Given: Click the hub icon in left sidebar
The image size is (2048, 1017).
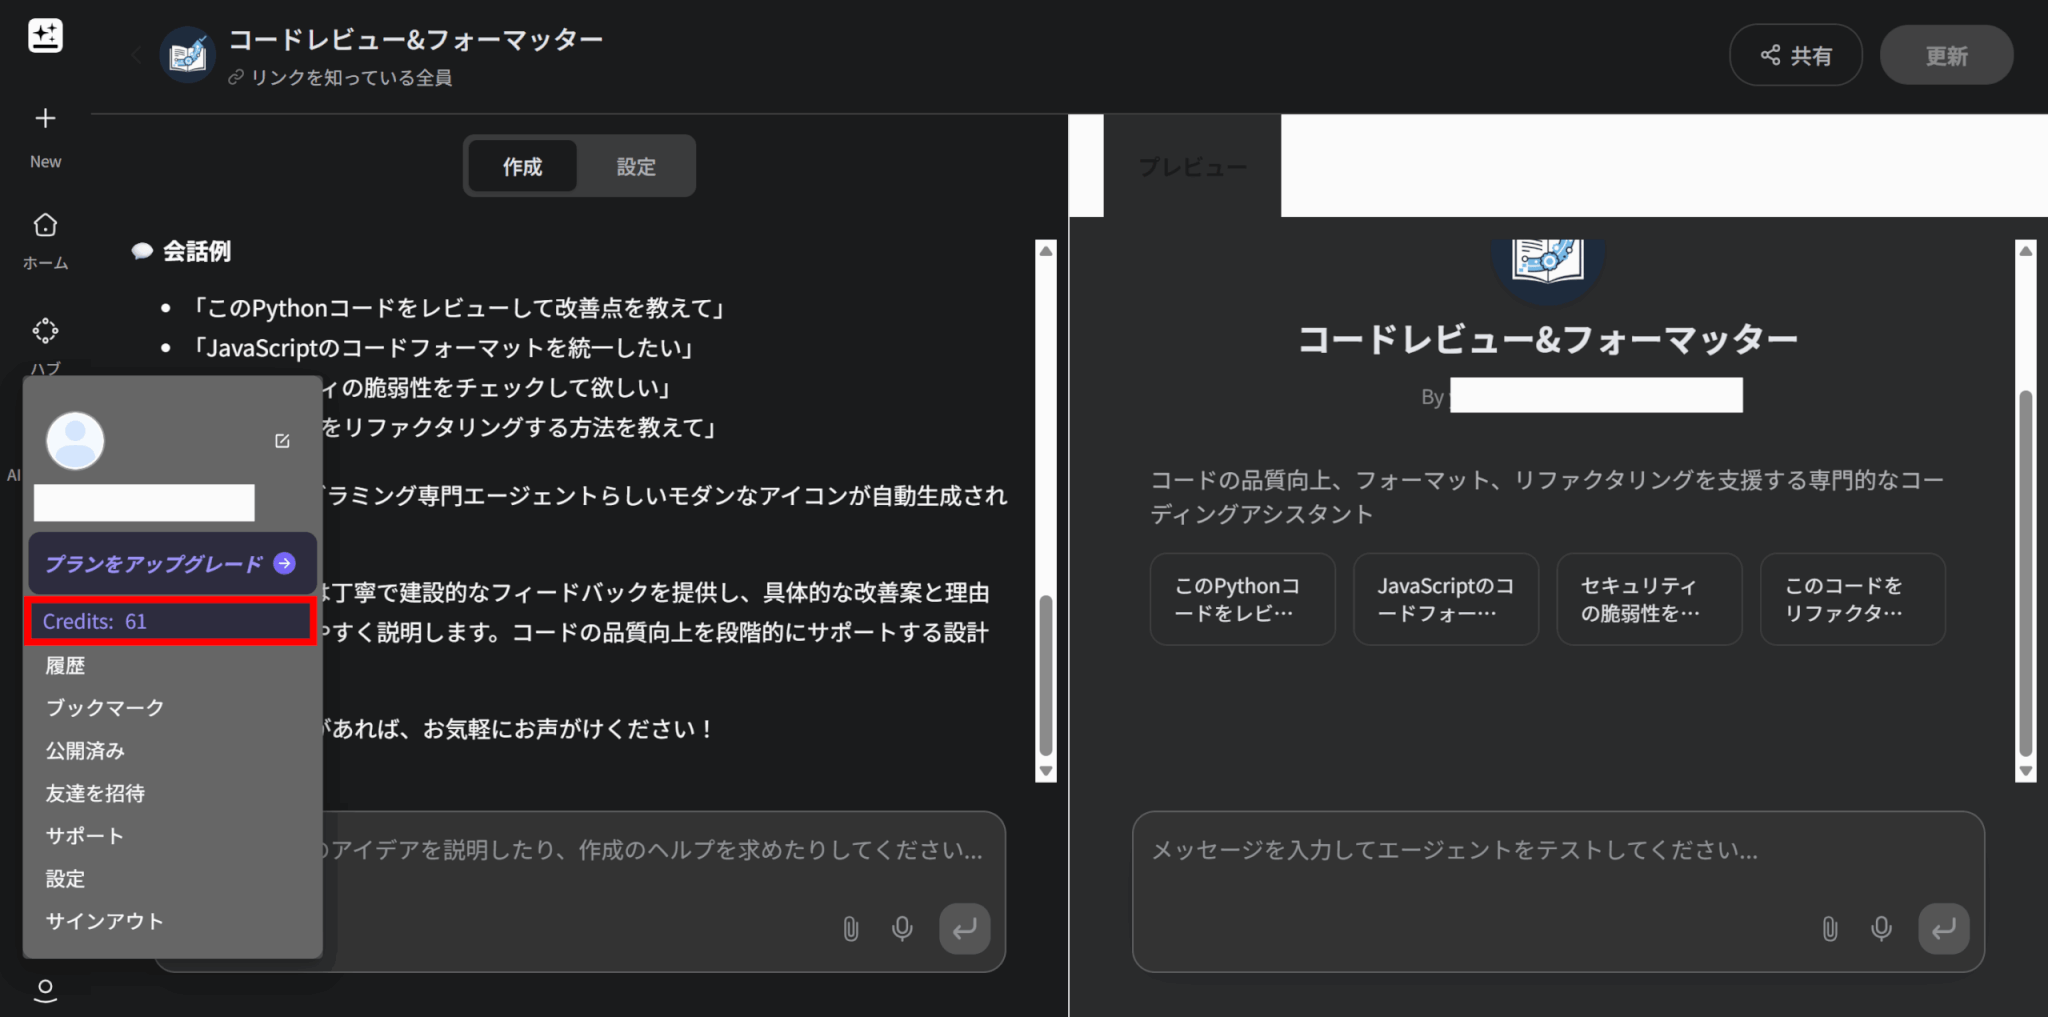Looking at the screenshot, I should click(x=45, y=331).
